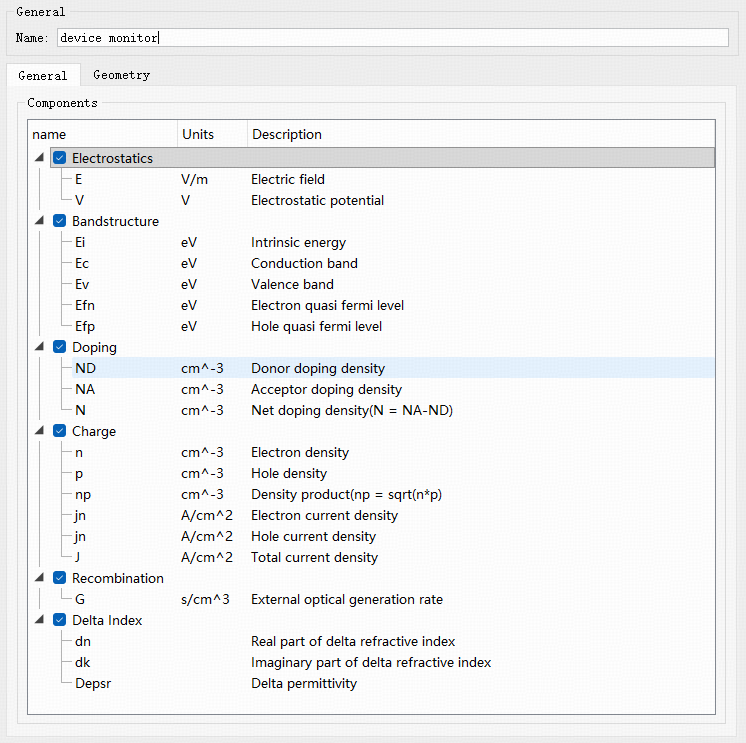Toggle the Charge group checkbox
This screenshot has width=746, height=743.
tap(60, 431)
